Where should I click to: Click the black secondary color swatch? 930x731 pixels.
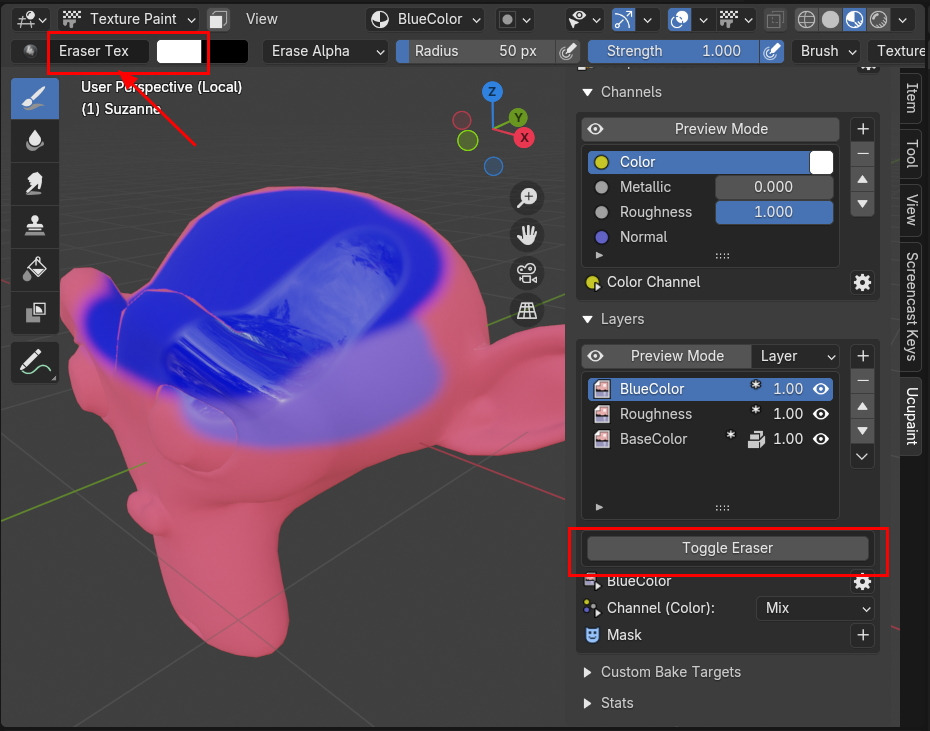225,52
